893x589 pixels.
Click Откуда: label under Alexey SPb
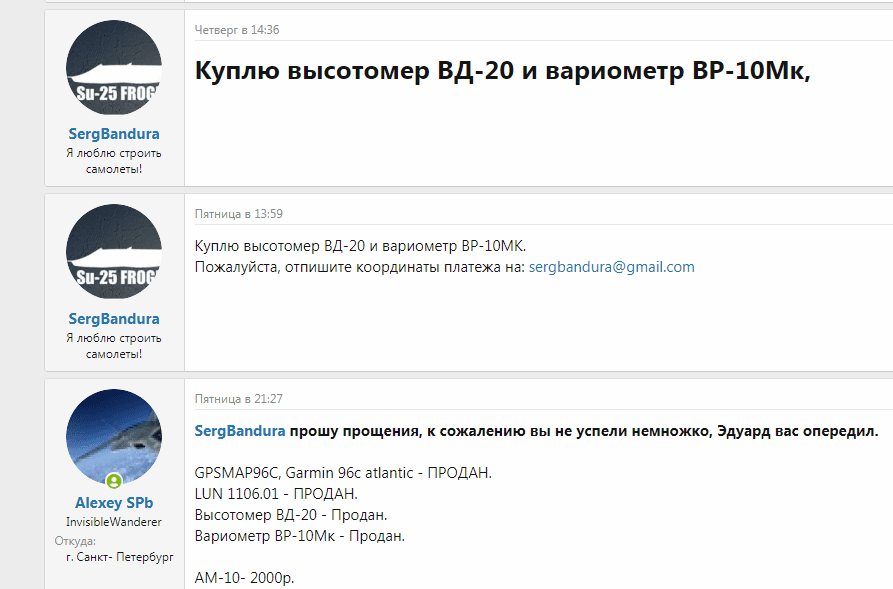click(x=75, y=541)
